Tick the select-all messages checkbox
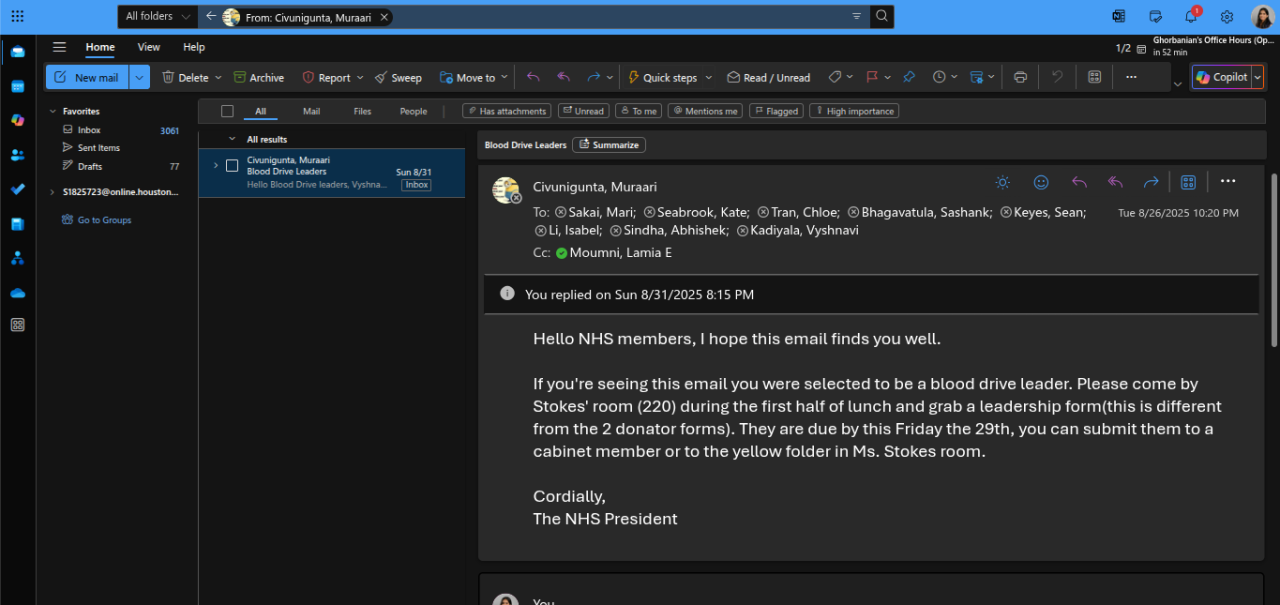The height and width of the screenshot is (605, 1280). click(x=227, y=111)
